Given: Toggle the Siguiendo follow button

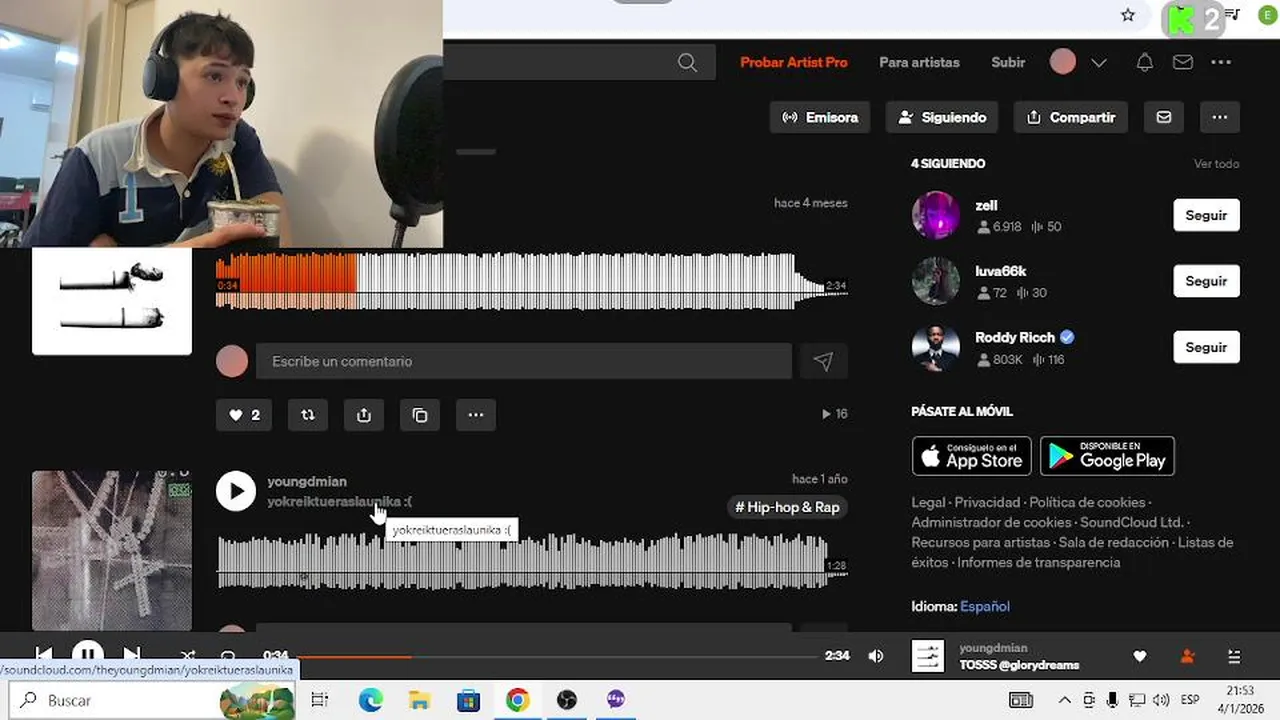Looking at the screenshot, I should coord(942,117).
